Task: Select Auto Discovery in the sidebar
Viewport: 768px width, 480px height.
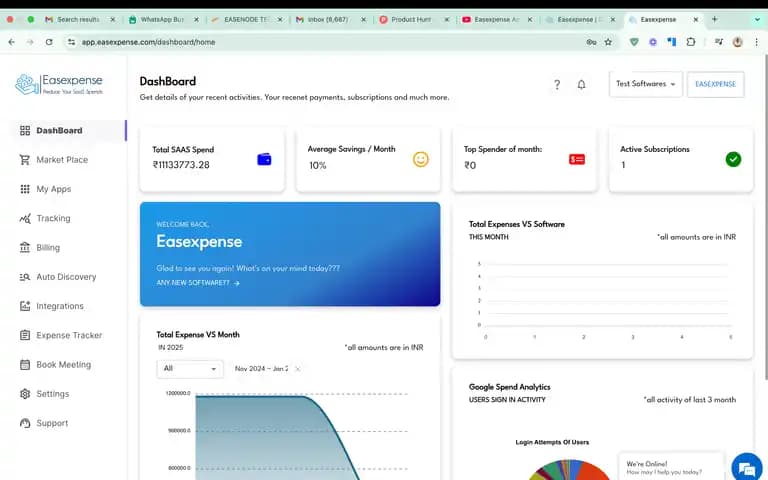Action: (66, 277)
